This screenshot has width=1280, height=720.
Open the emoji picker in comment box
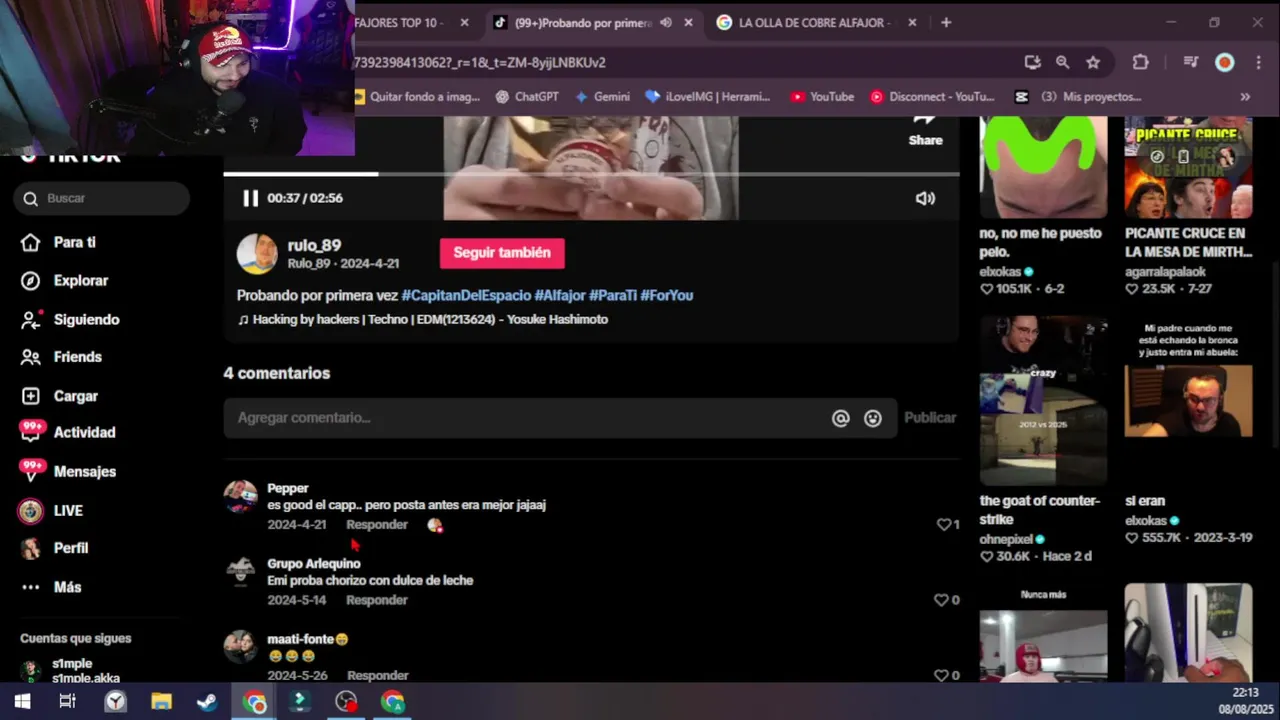click(873, 418)
